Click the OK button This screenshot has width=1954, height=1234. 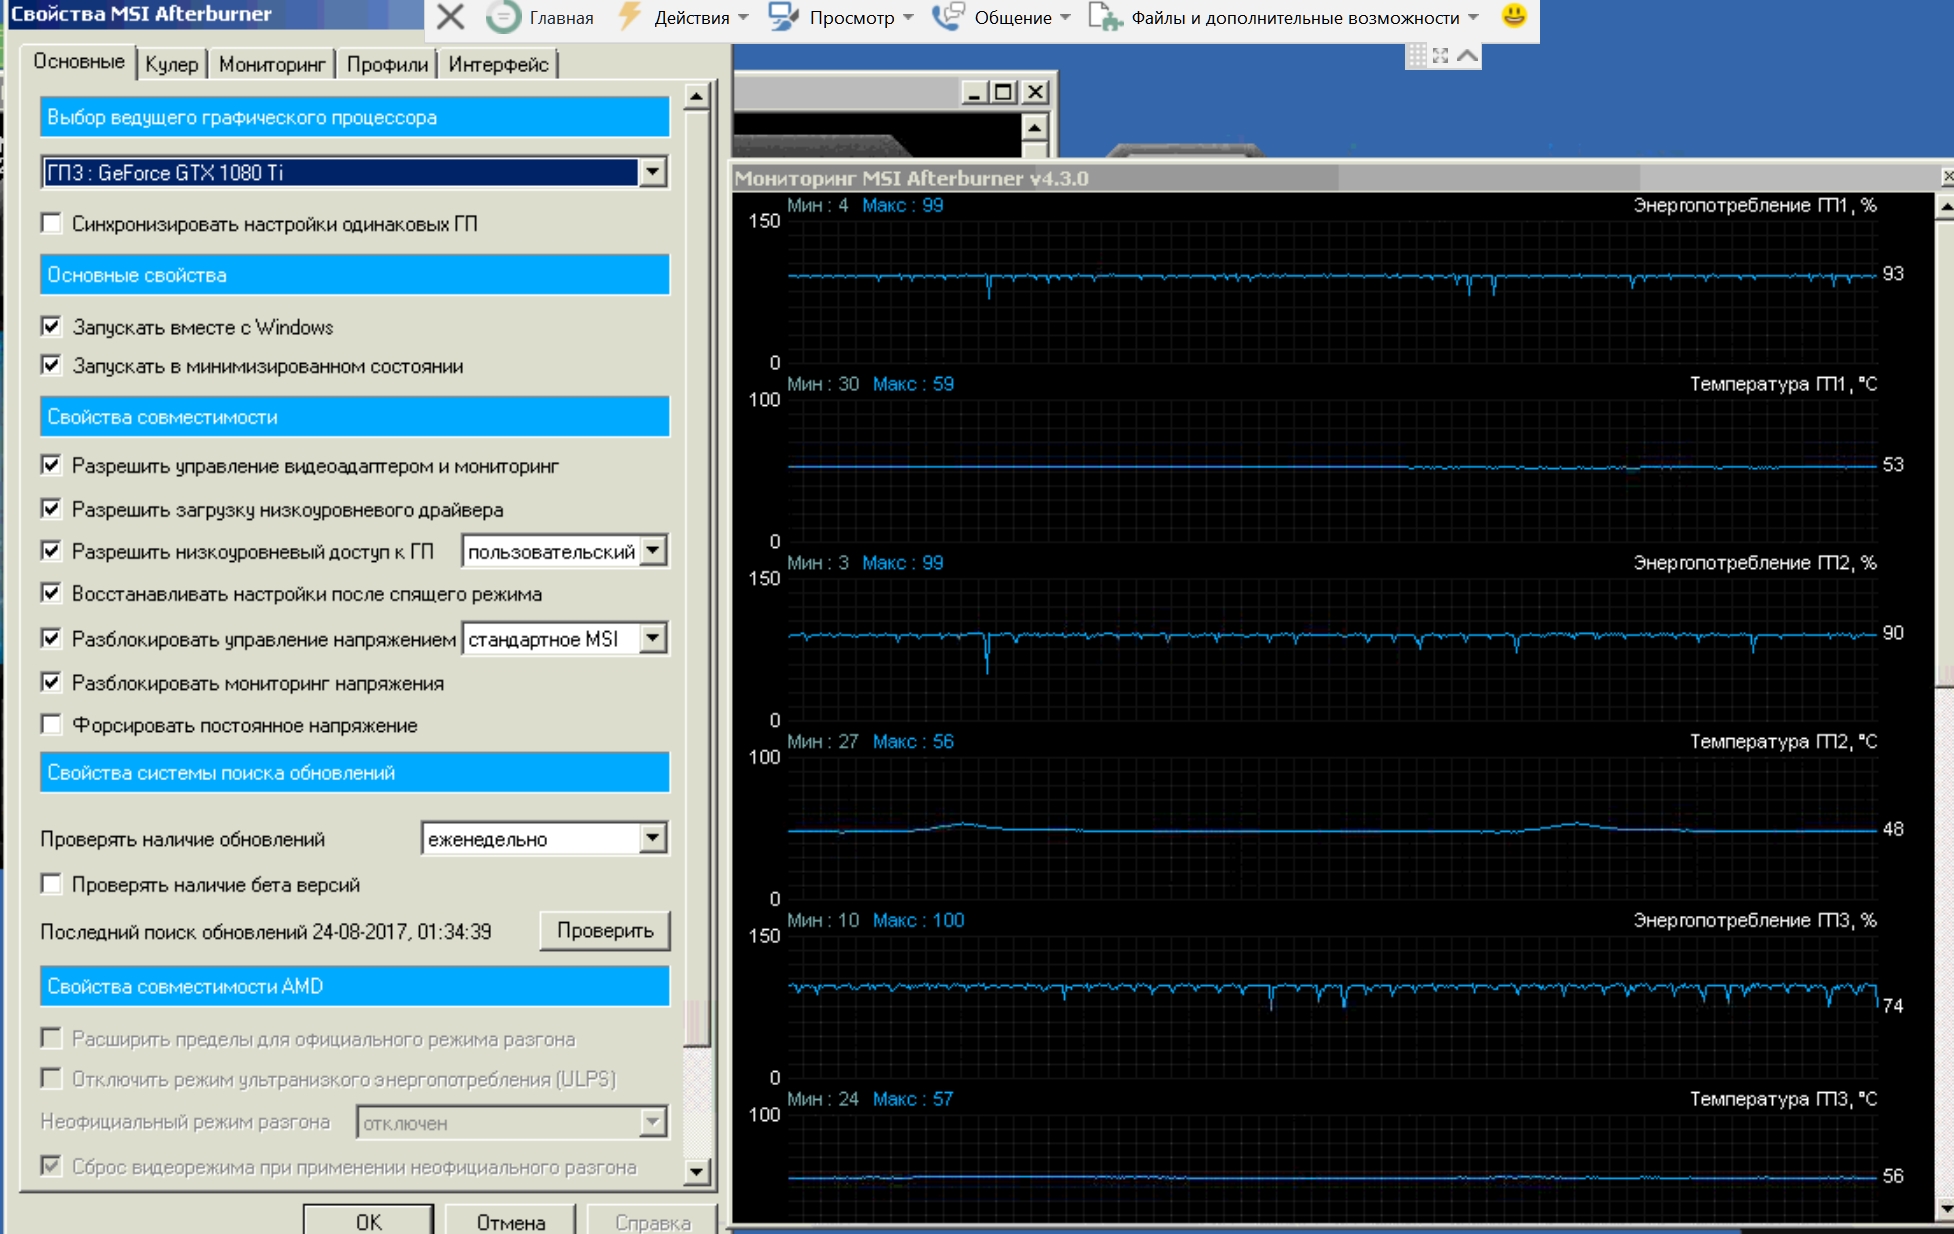[368, 1221]
